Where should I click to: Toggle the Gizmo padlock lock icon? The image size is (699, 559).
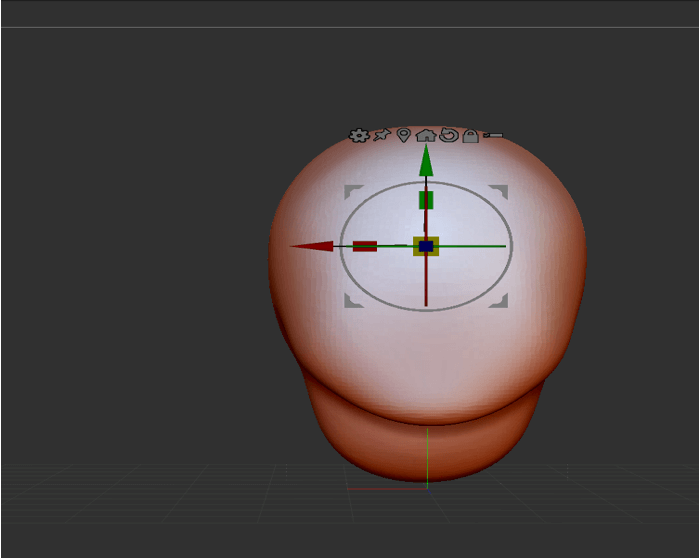pos(470,136)
